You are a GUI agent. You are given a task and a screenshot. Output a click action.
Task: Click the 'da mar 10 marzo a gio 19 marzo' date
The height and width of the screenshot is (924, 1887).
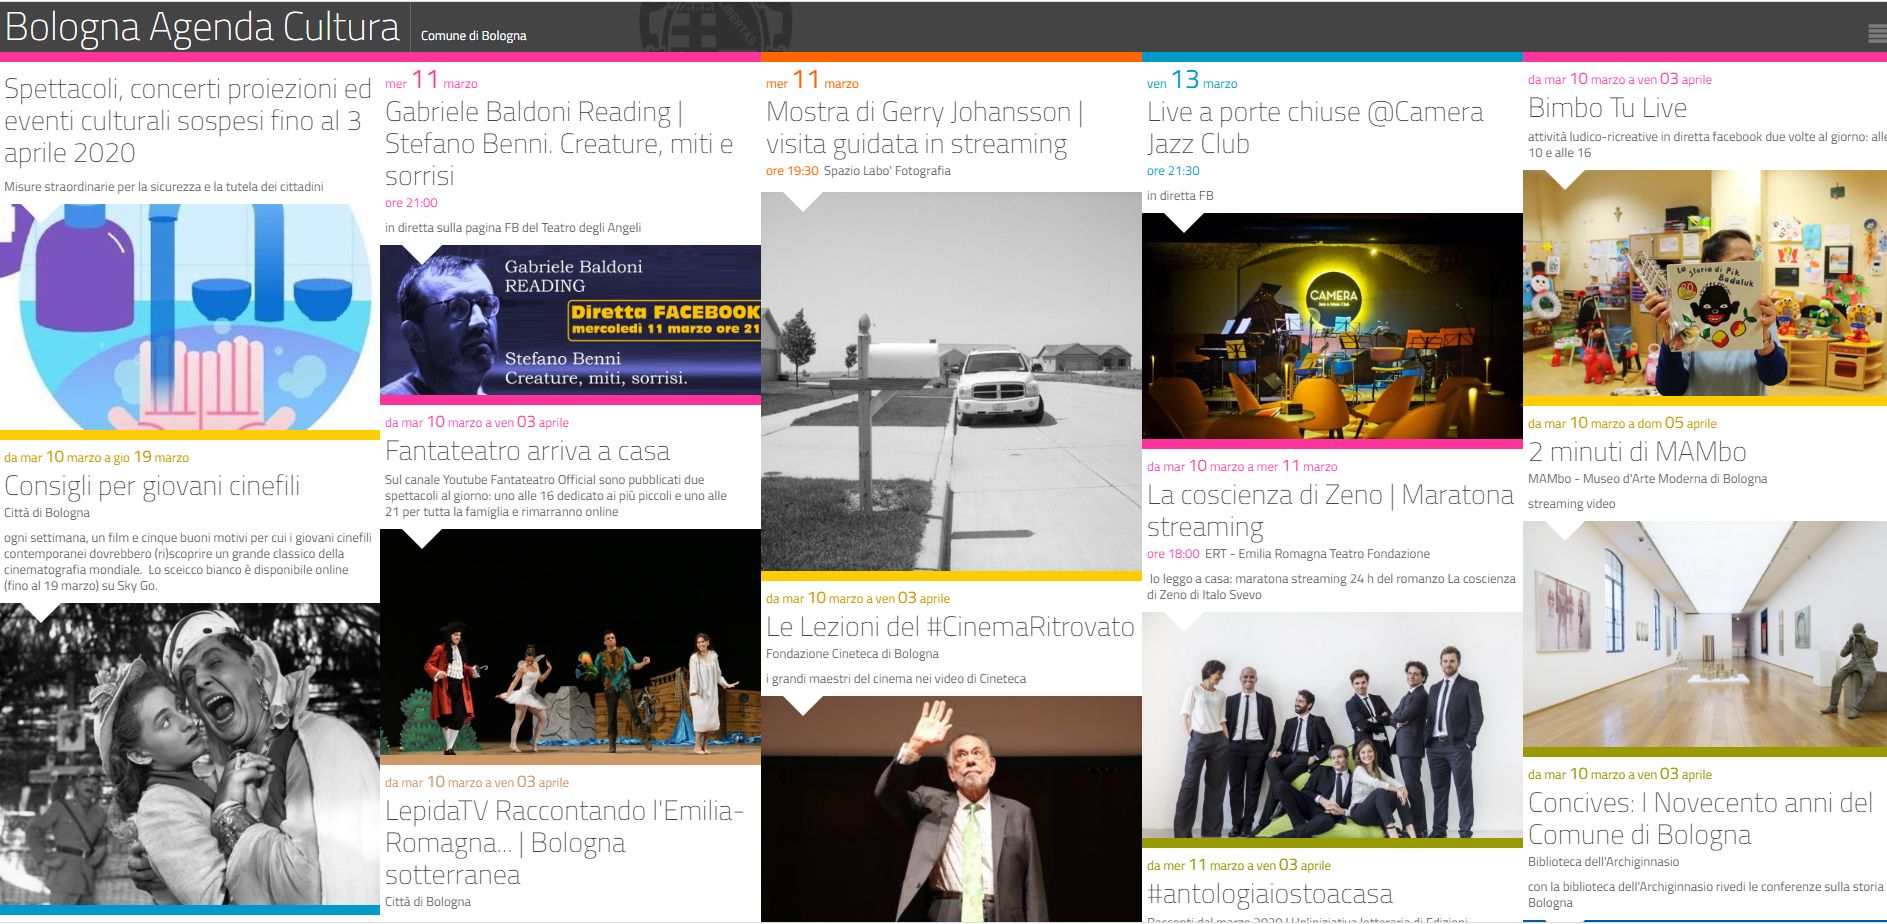coord(96,457)
